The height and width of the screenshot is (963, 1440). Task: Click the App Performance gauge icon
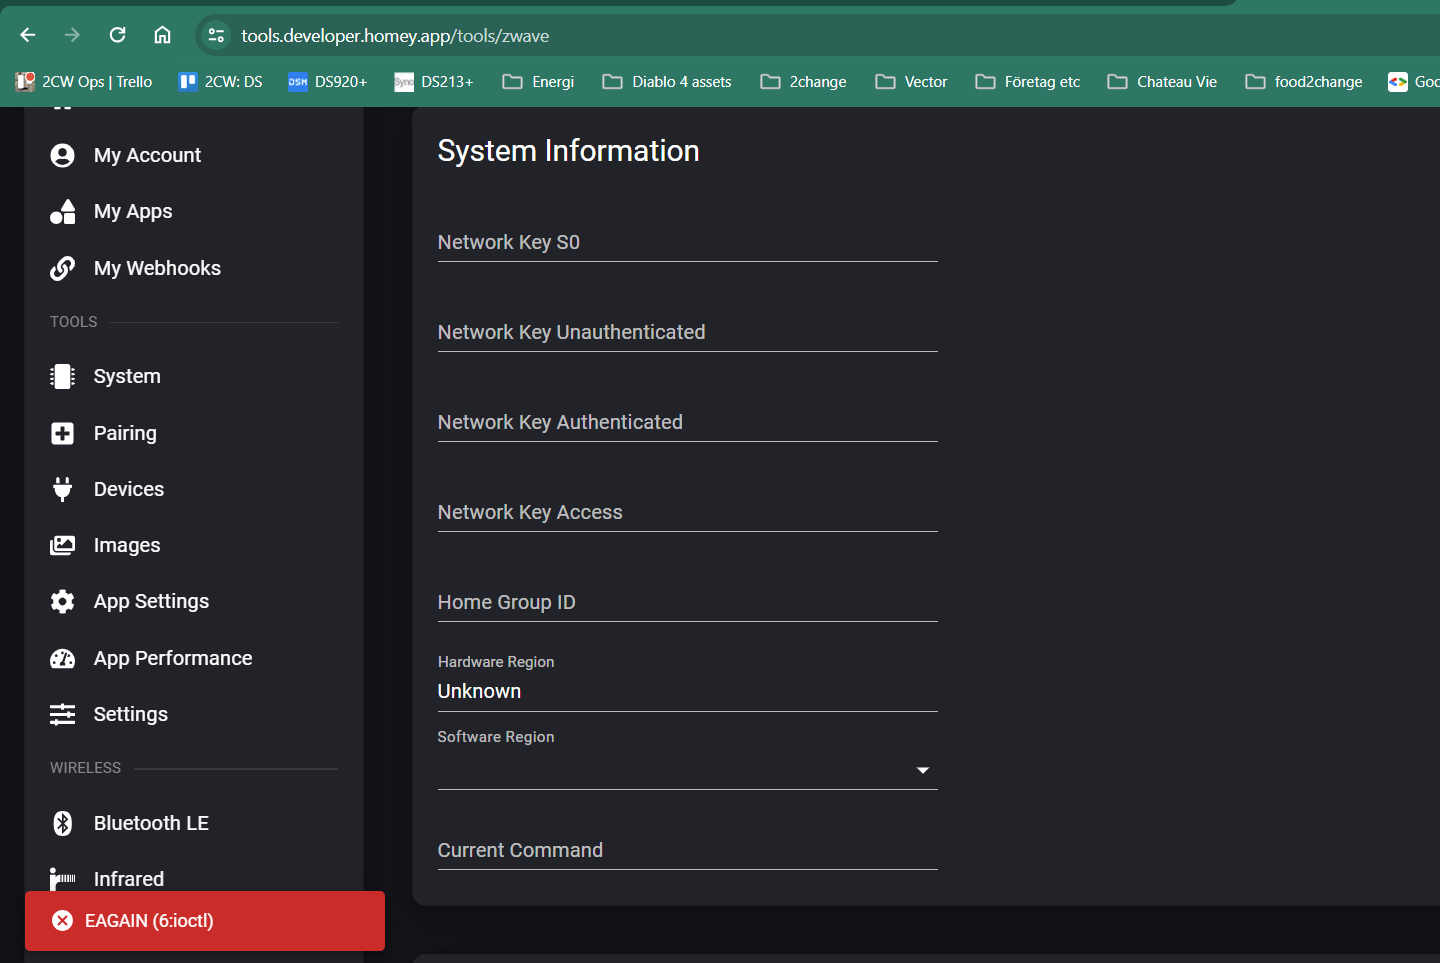(62, 658)
